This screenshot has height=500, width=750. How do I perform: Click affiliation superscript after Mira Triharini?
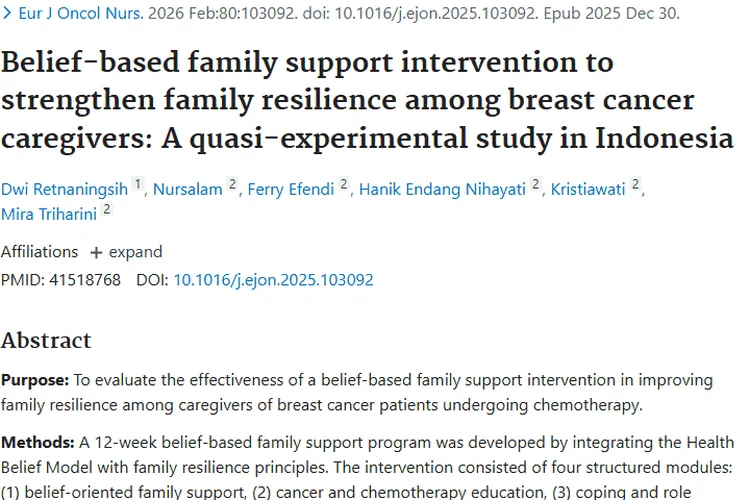click(106, 208)
